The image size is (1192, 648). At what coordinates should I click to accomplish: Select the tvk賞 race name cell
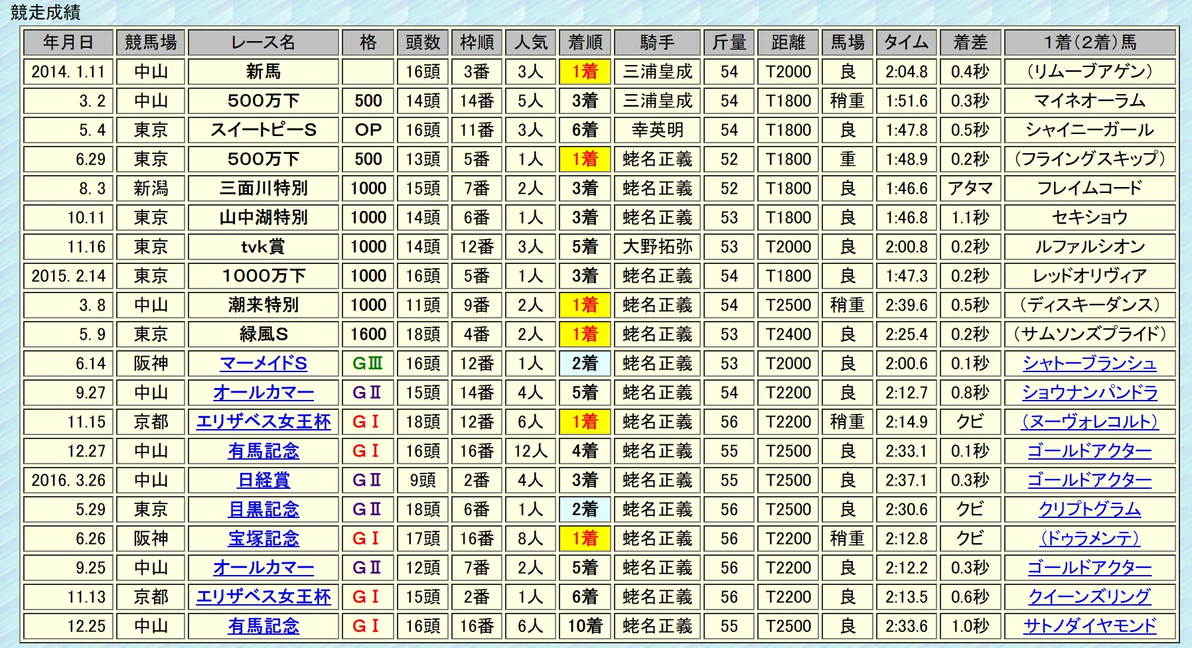click(x=263, y=247)
